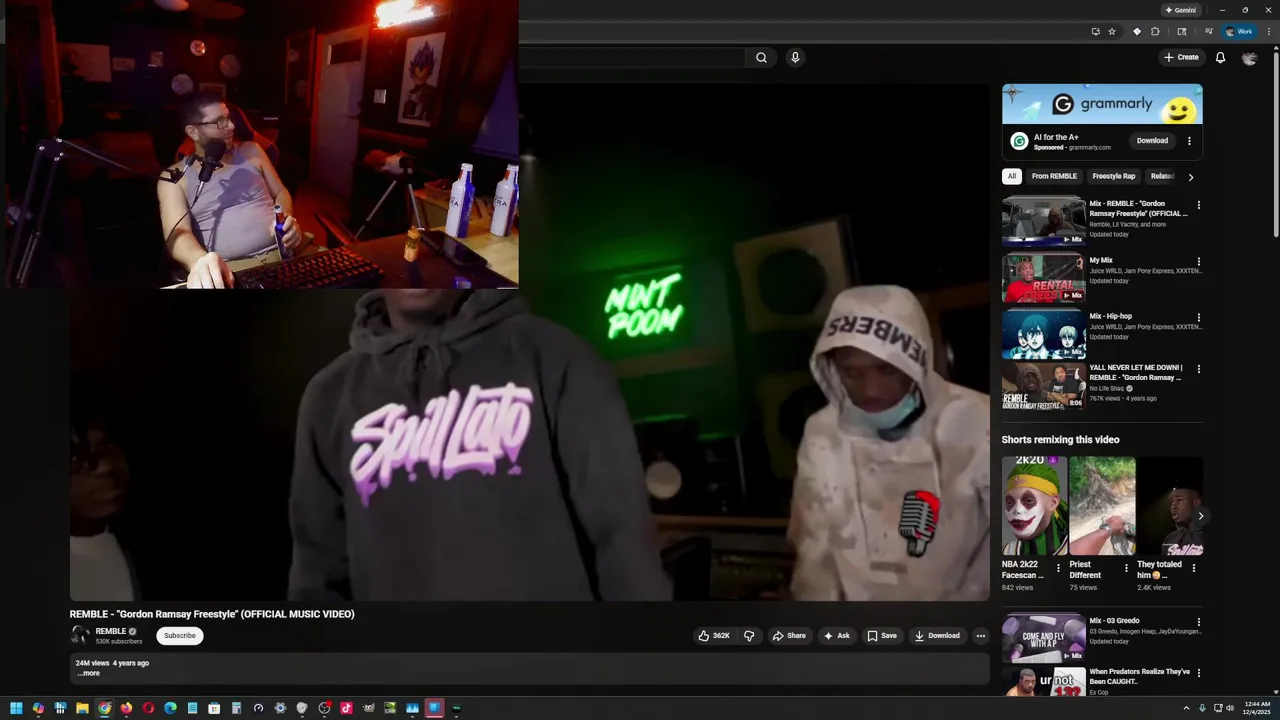Bookmark this page with star icon

(1112, 32)
